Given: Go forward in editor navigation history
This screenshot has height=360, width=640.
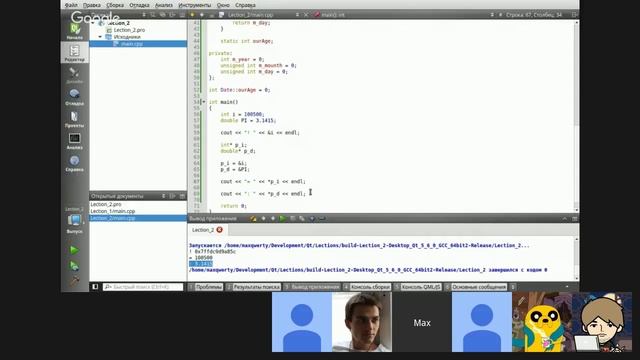Looking at the screenshot, I should 202,15.
